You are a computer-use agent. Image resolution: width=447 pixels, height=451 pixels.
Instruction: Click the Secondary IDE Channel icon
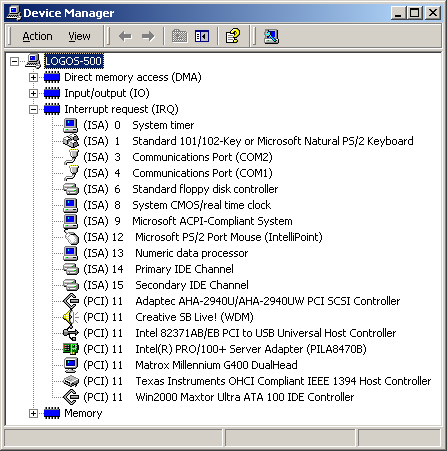[x=71, y=285]
